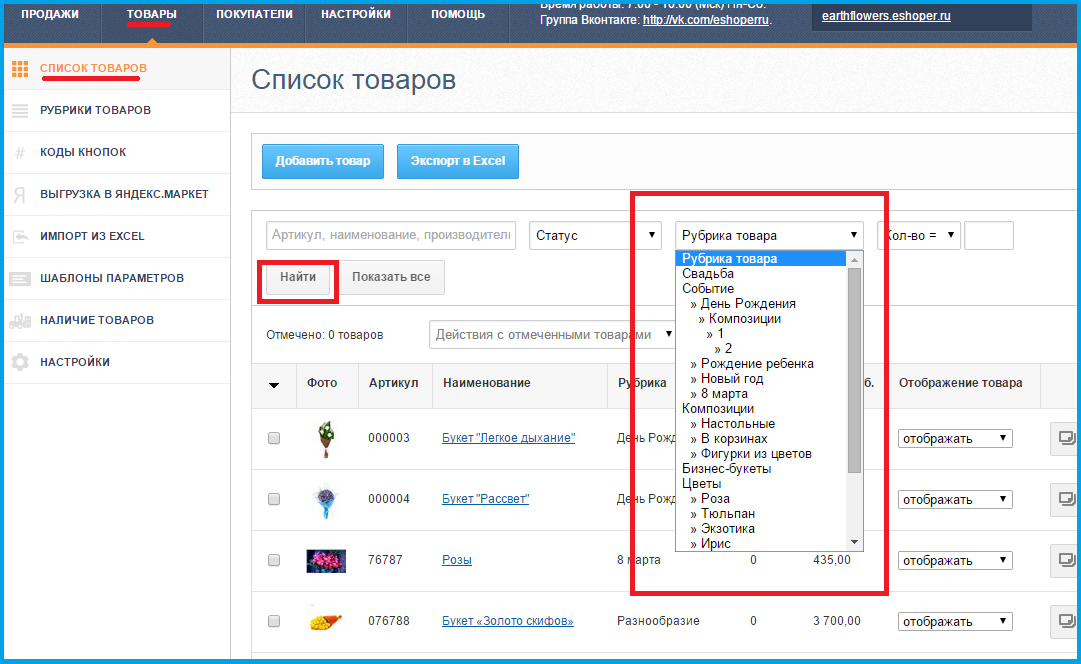Viewport: 1081px width, 664px height.
Task: Select Бизнес-букеты in the rubric list
Action: coord(727,469)
